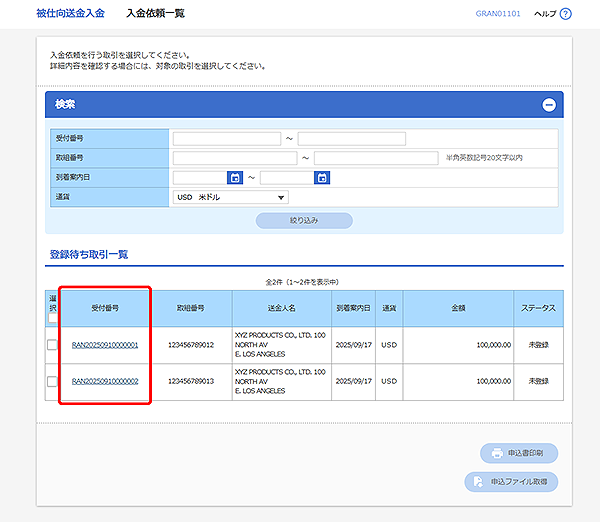600x522 pixels.
Task: Click the 受付番号 column header
Action: [x=105, y=308]
